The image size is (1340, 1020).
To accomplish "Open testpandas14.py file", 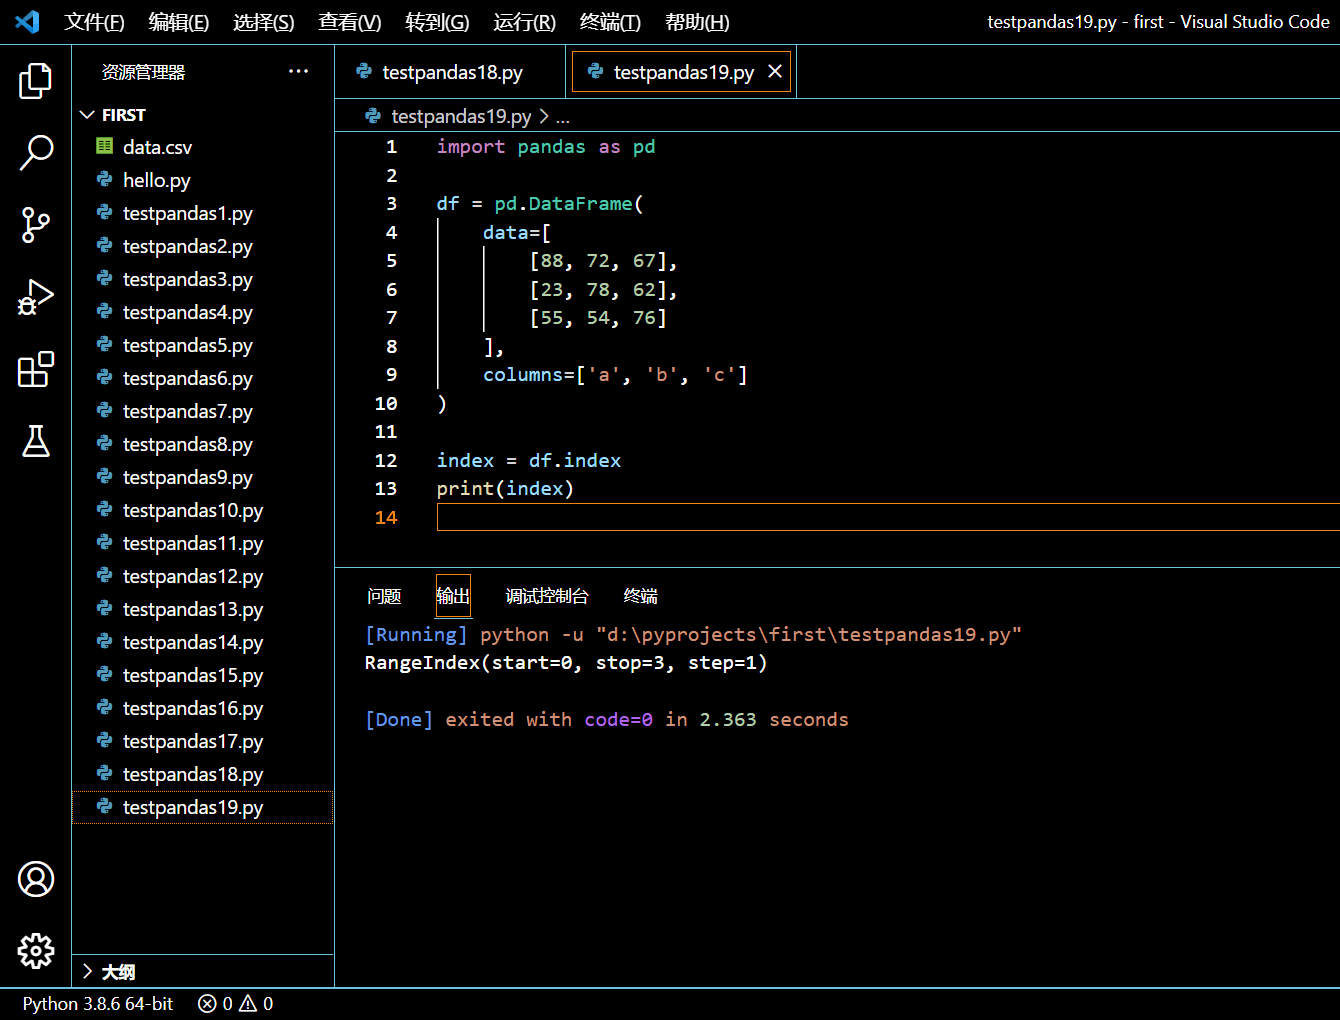I will pyautogui.click(x=203, y=642).
